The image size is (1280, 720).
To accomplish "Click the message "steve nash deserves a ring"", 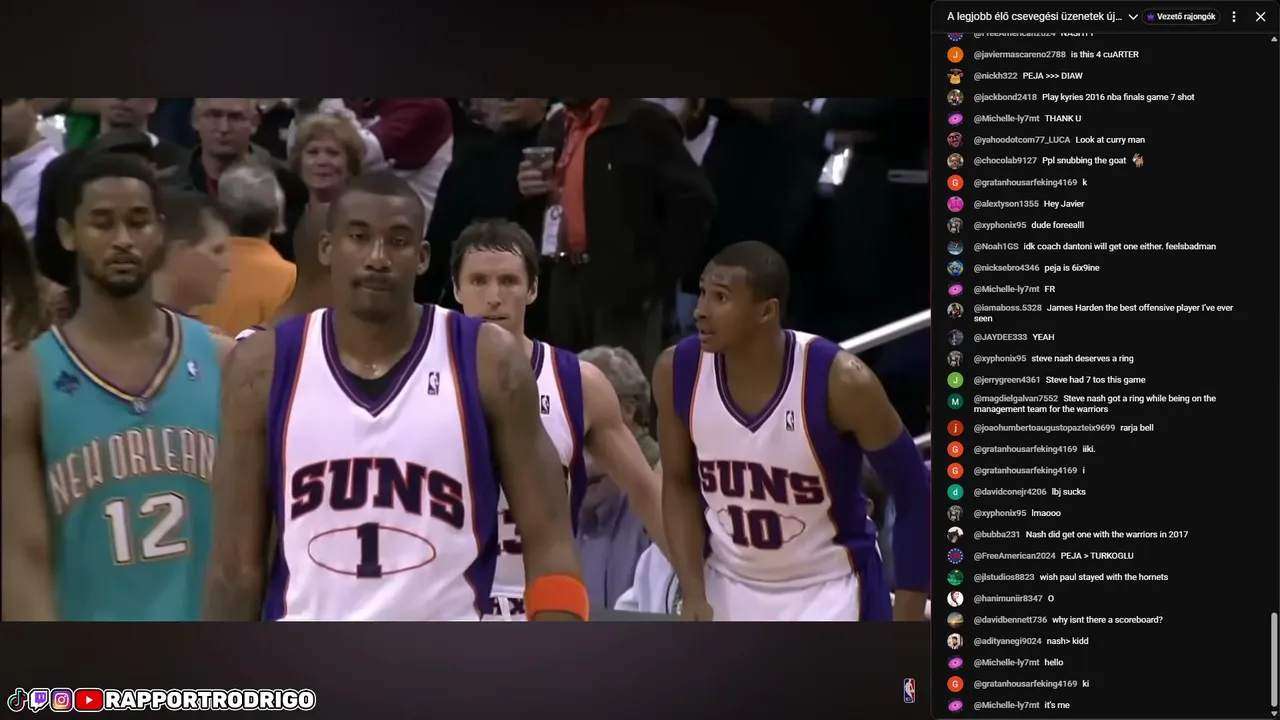I will pyautogui.click(x=1082, y=359).
